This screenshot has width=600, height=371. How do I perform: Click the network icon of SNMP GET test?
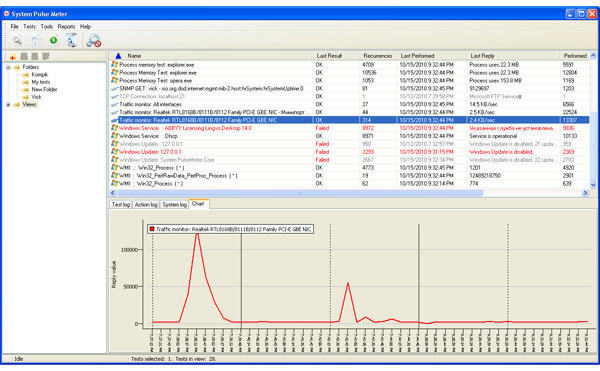114,88
